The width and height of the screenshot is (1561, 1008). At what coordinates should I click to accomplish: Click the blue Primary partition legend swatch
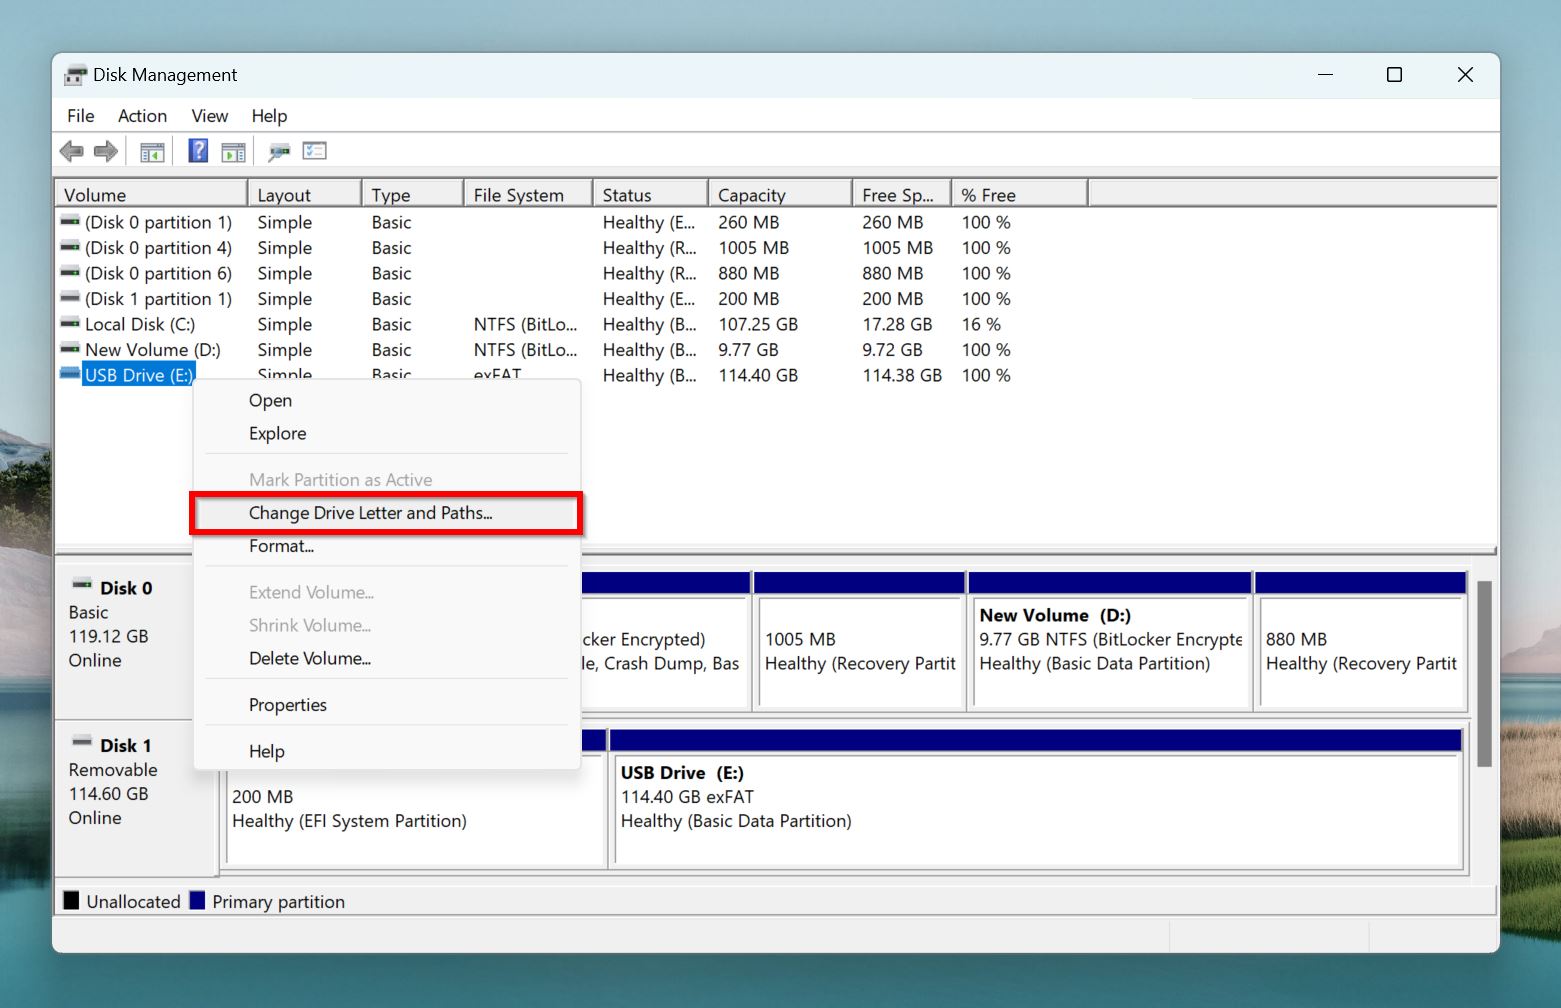pyautogui.click(x=197, y=900)
